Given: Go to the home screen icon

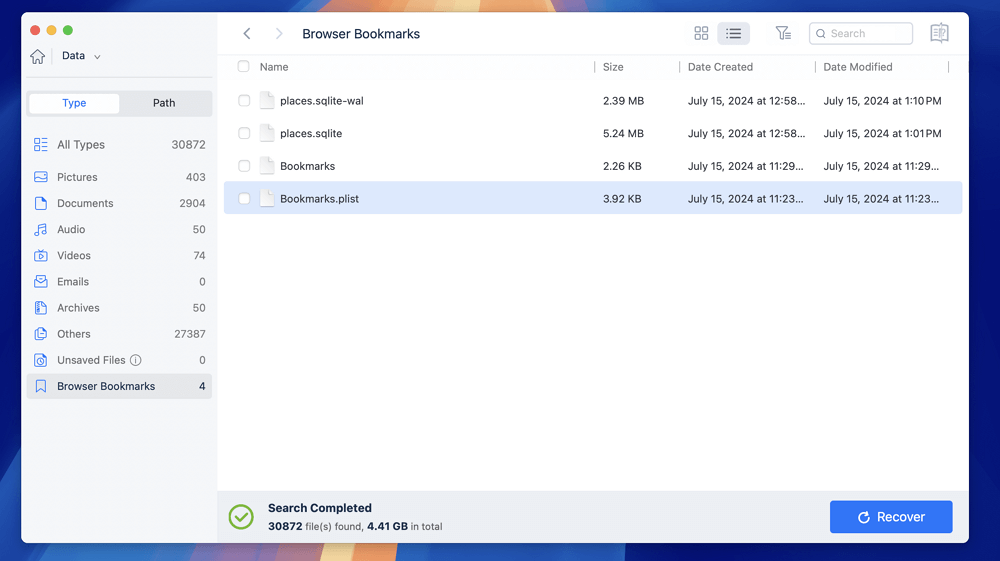Looking at the screenshot, I should pyautogui.click(x=38, y=56).
